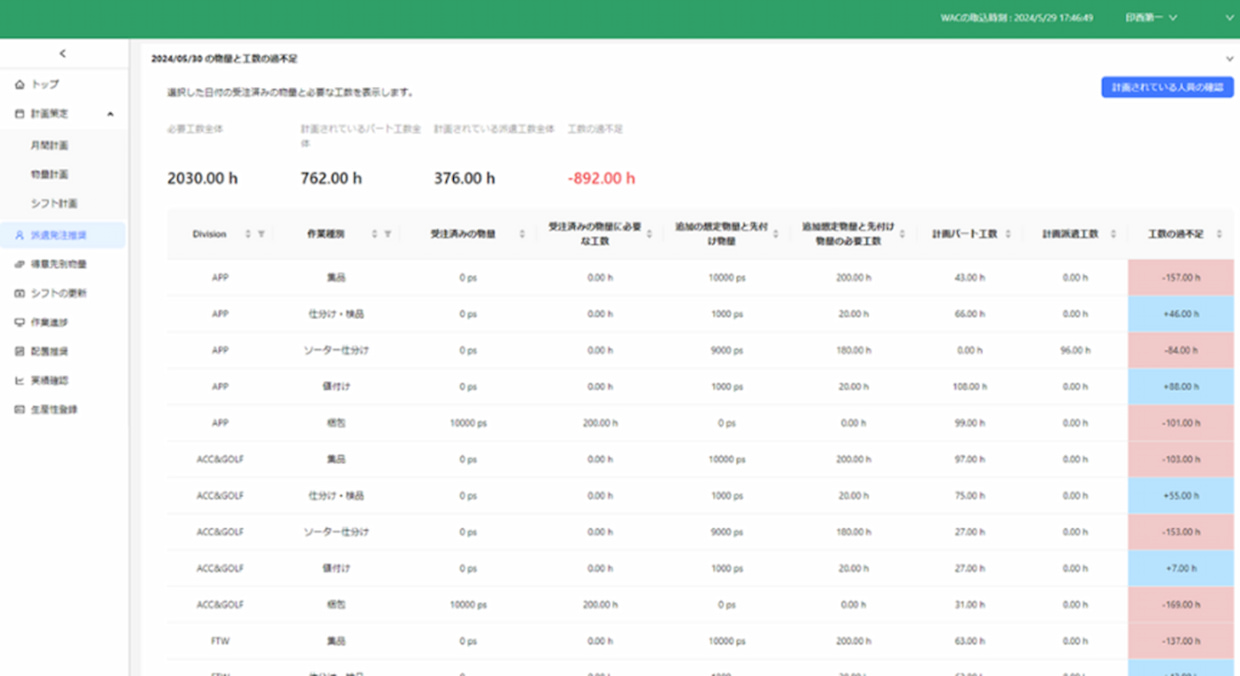The height and width of the screenshot is (676, 1240).
Task: Sort the 作業種別 column
Action: coord(374,234)
